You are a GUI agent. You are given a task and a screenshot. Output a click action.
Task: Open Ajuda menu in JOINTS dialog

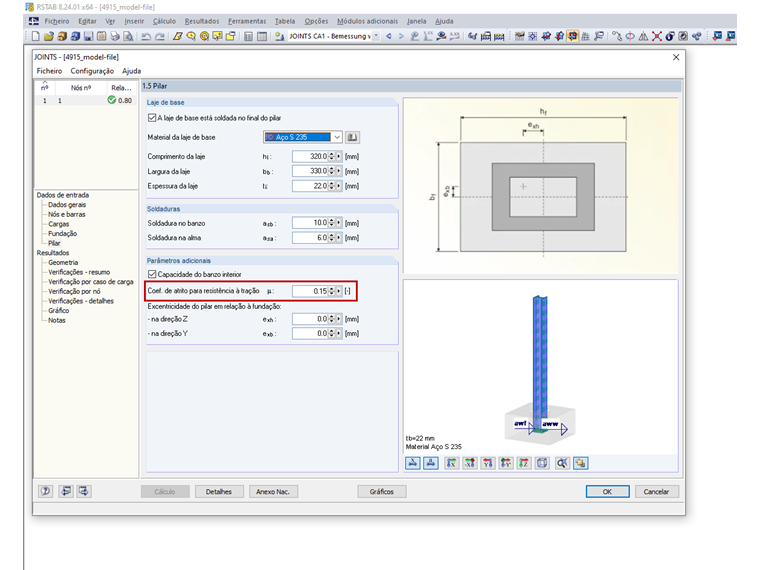click(x=131, y=71)
